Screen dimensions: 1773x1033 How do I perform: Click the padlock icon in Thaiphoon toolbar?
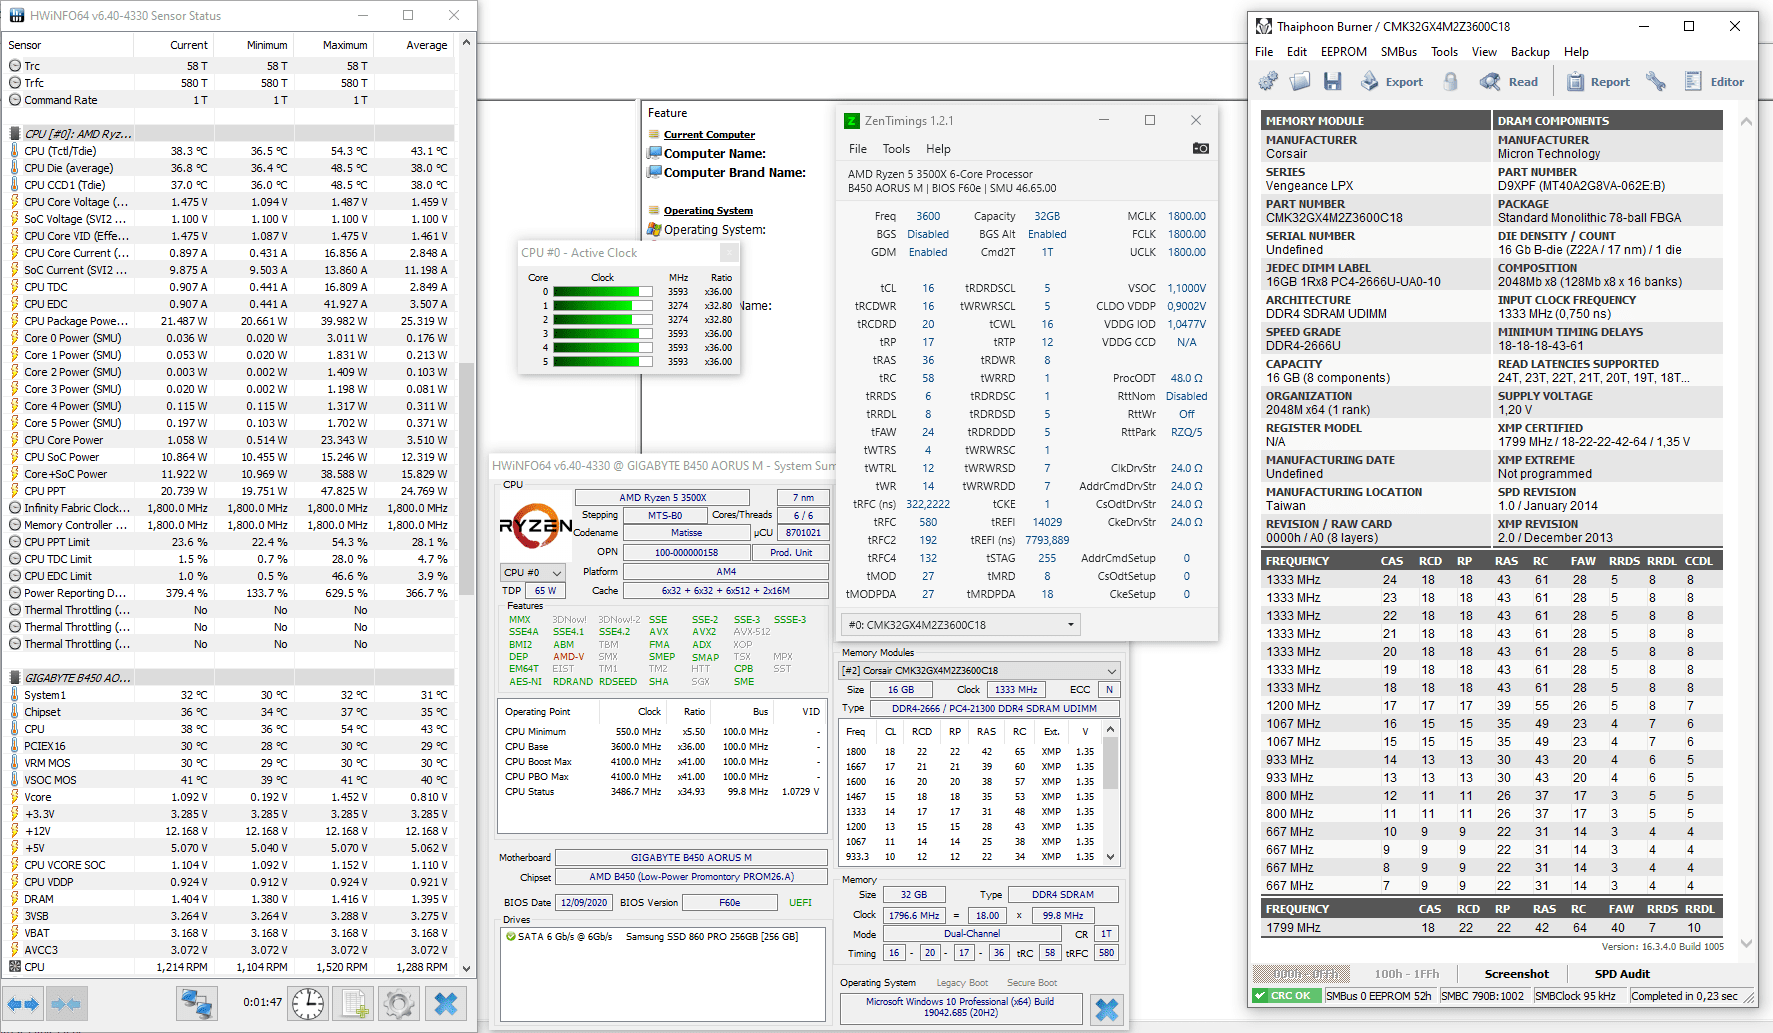tap(1450, 82)
